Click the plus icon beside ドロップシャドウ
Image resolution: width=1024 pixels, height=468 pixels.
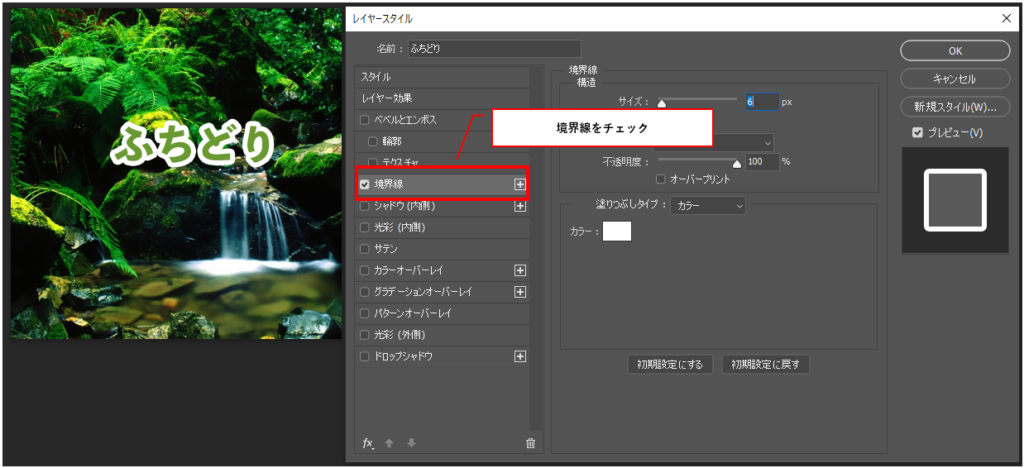(x=519, y=356)
